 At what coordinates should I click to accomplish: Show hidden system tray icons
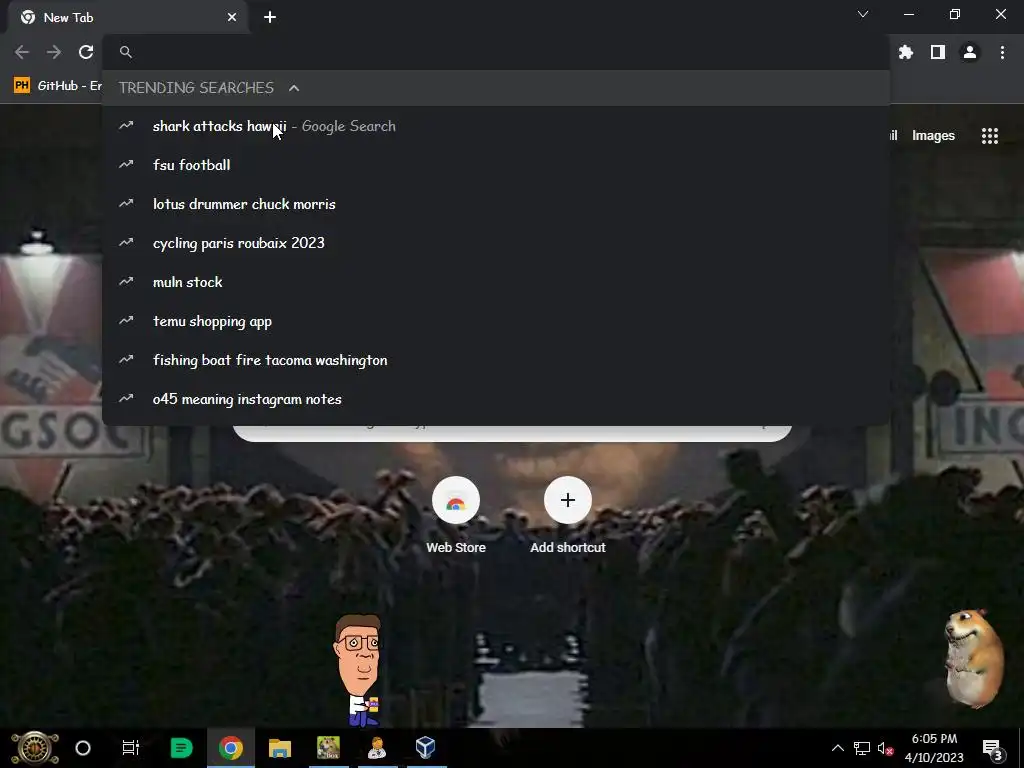pos(837,748)
